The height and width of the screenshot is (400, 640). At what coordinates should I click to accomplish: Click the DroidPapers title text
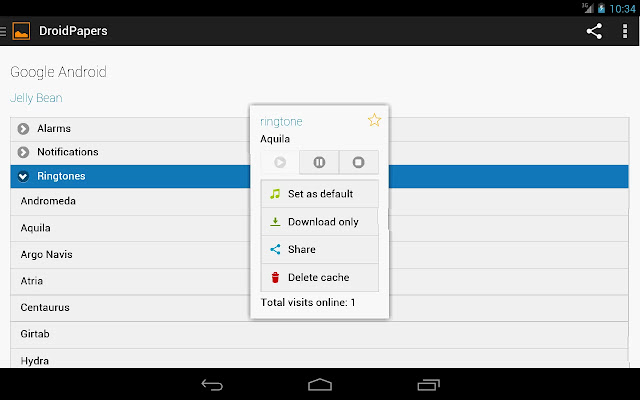(73, 31)
